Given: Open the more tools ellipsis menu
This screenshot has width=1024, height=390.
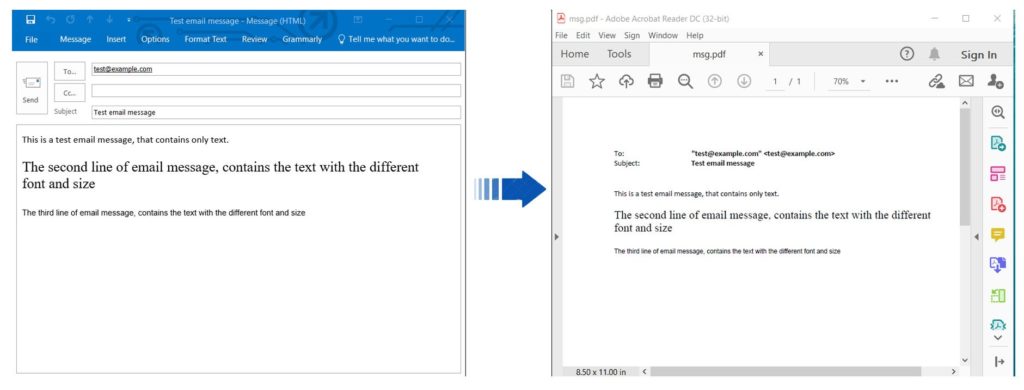Looking at the screenshot, I should (891, 81).
